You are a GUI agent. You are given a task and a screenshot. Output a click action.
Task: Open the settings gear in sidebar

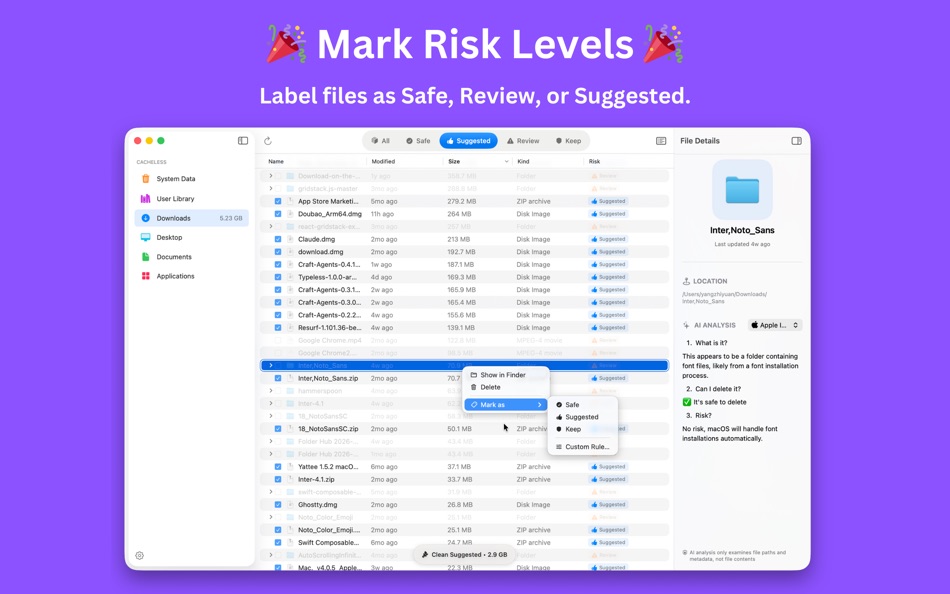[139, 555]
